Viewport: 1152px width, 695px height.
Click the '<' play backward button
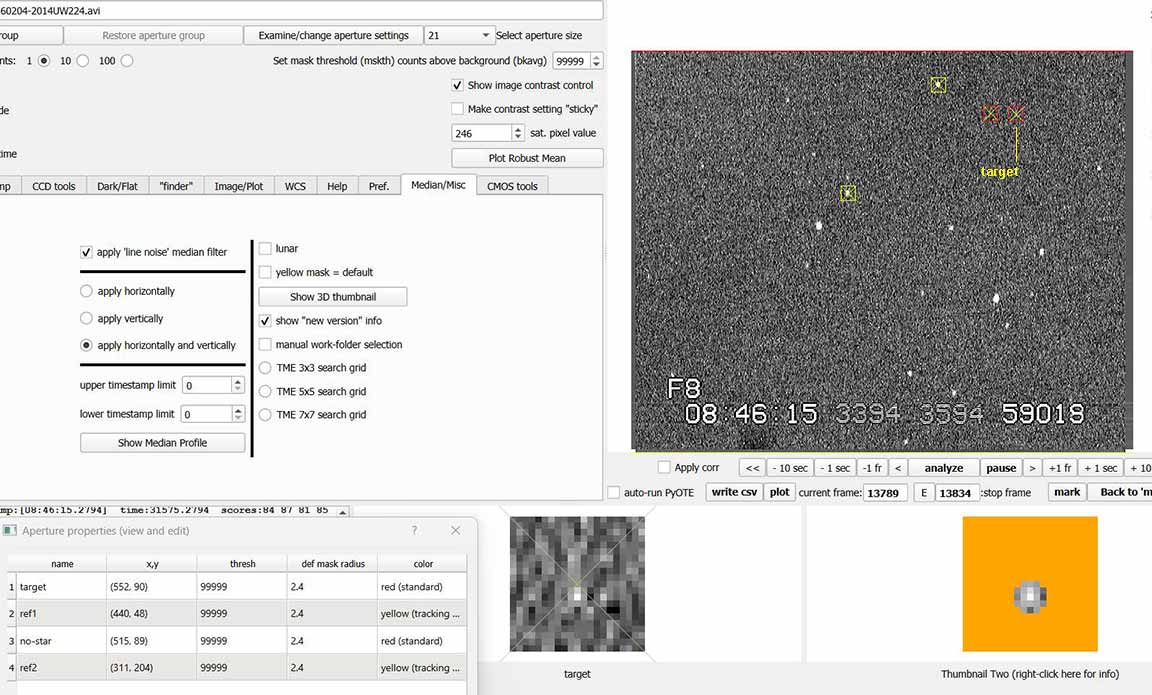tap(898, 468)
